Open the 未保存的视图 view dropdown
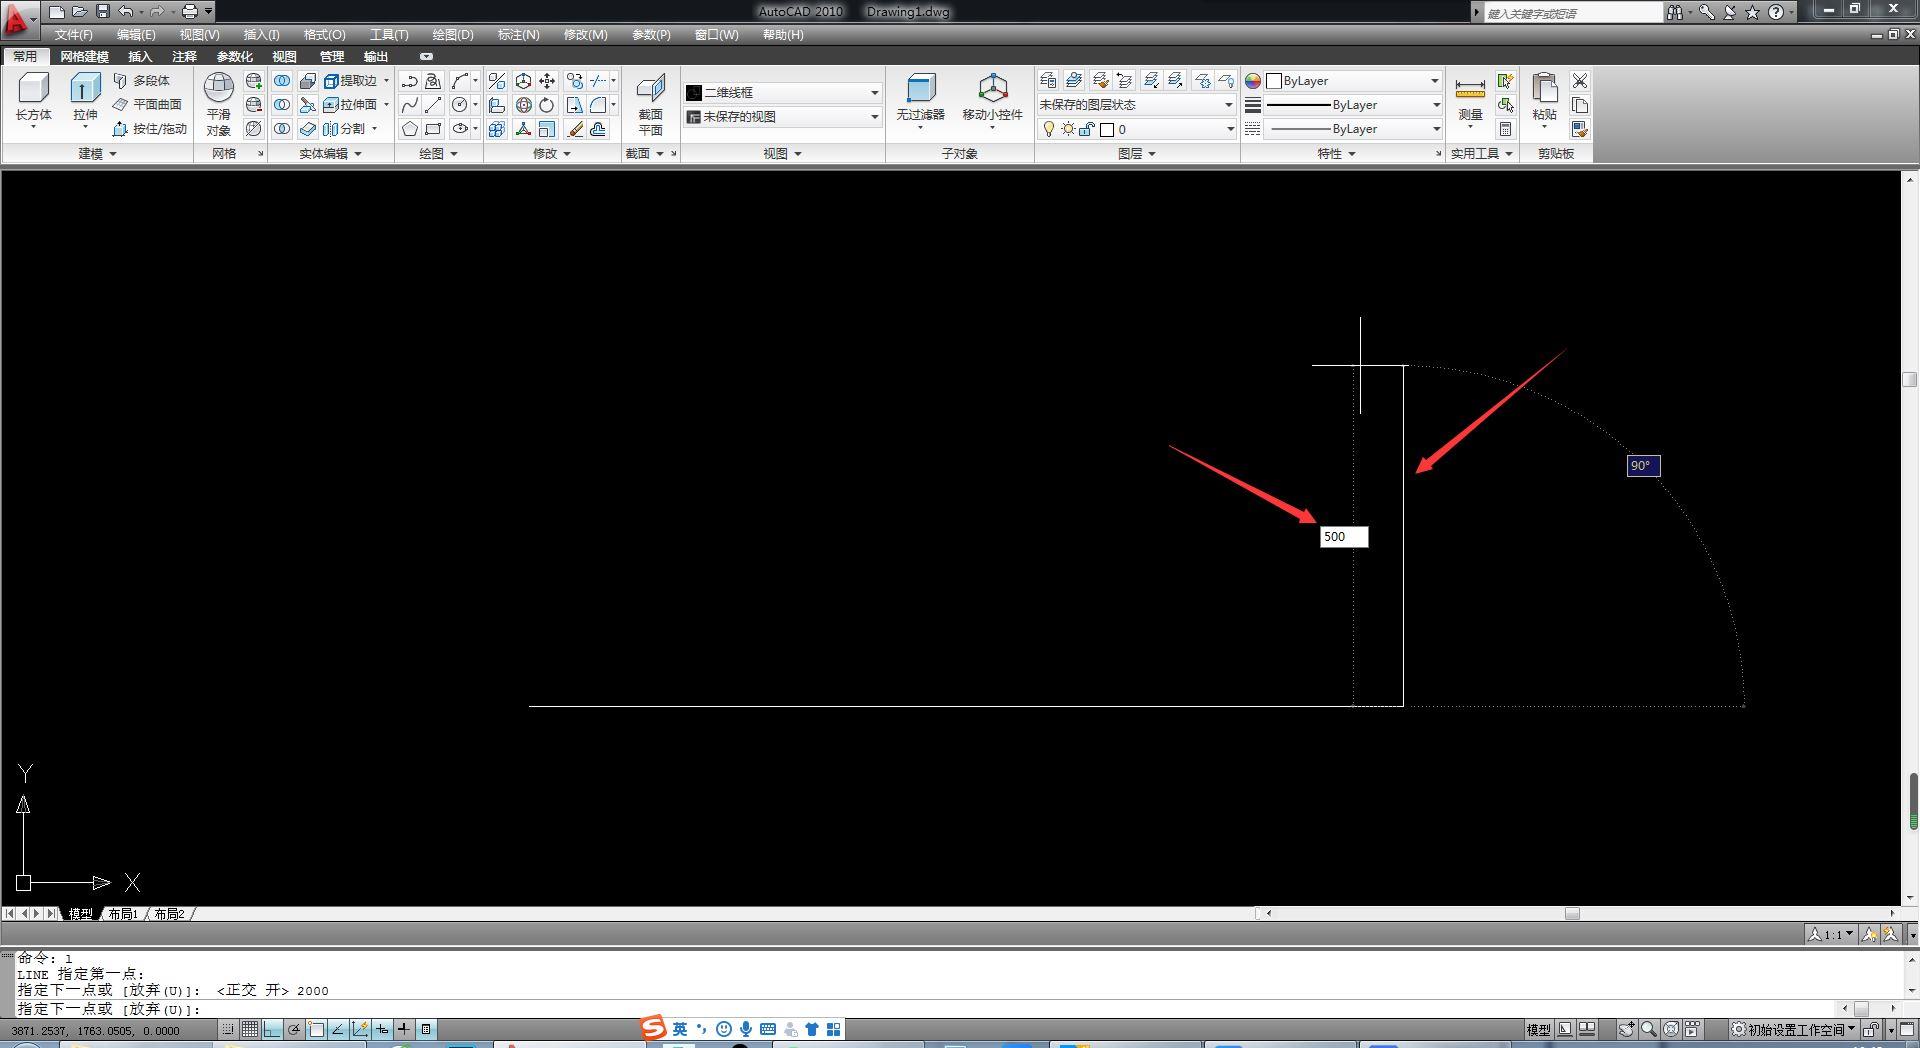 coord(783,116)
